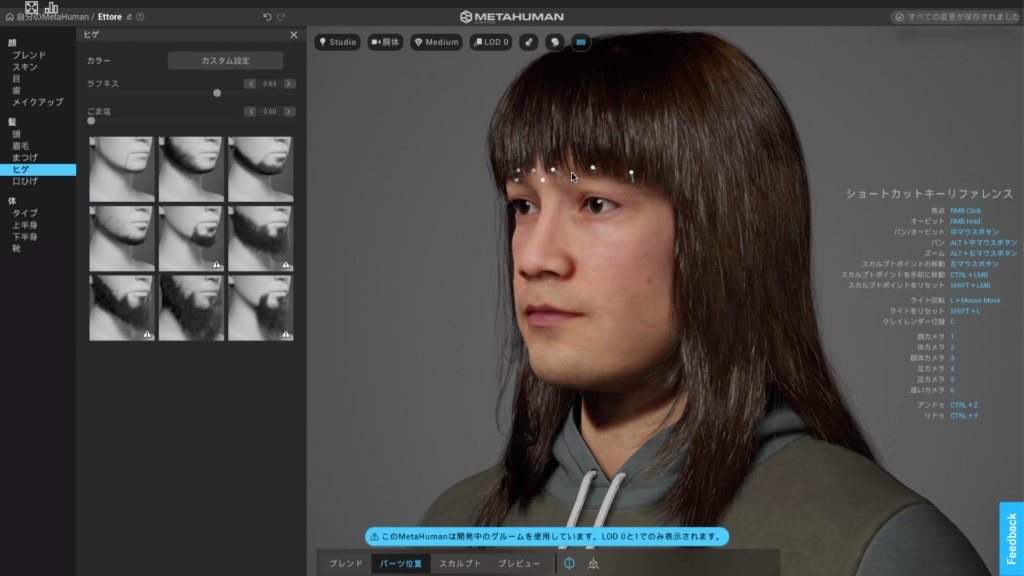Select the faint stubble beard, second row left
The image size is (1024, 576).
[x=121, y=238]
